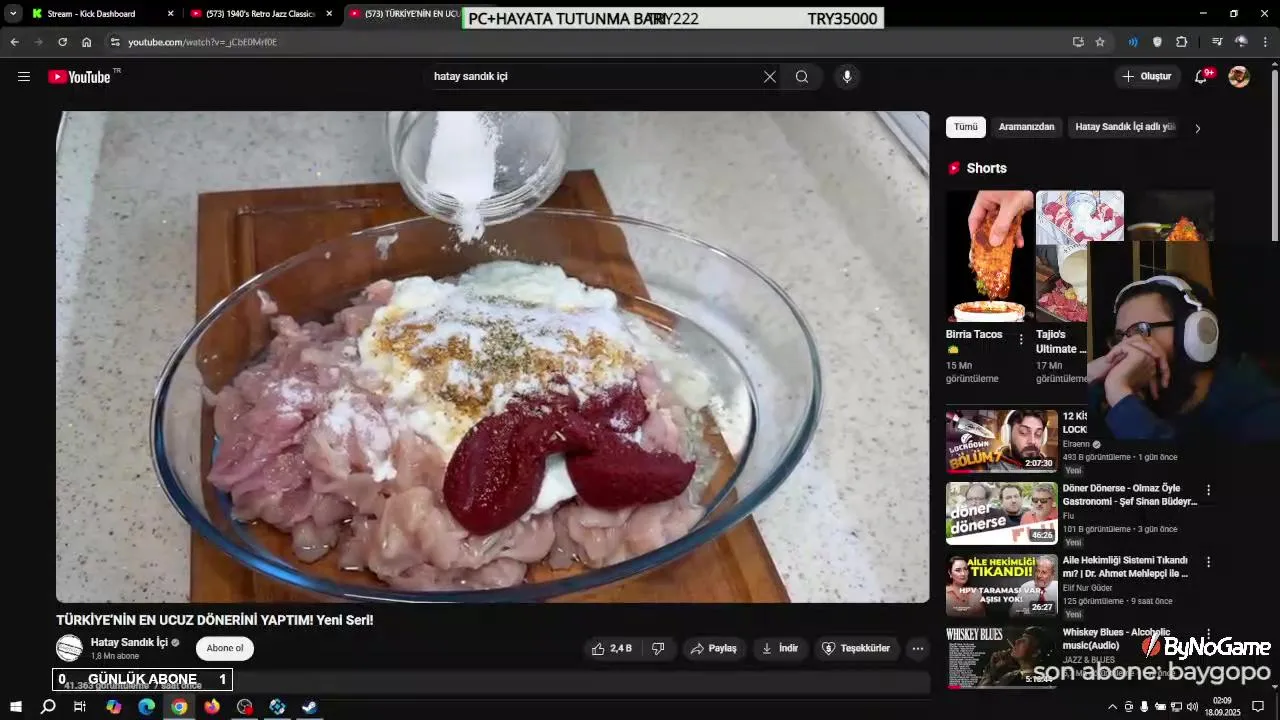Open the Hatay Sandık İçi channel link
This screenshot has height=720, width=1280.
point(129,642)
